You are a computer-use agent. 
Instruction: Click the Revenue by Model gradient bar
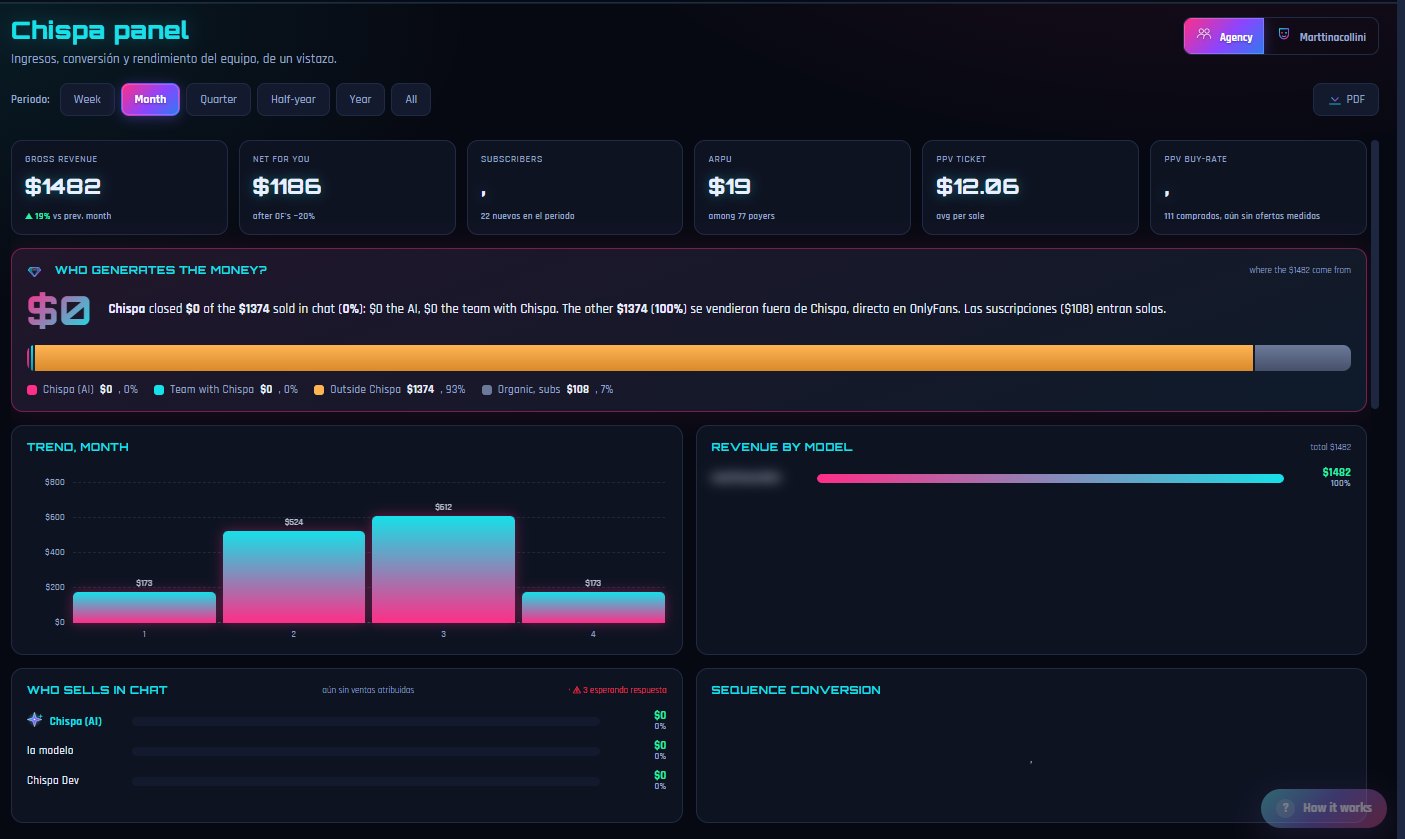[x=1050, y=478]
